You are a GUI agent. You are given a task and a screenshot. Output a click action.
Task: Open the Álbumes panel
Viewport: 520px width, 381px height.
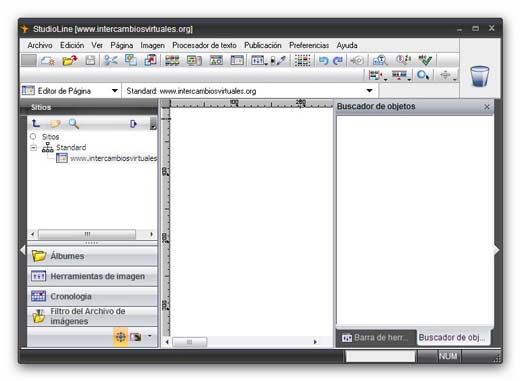coord(92,256)
